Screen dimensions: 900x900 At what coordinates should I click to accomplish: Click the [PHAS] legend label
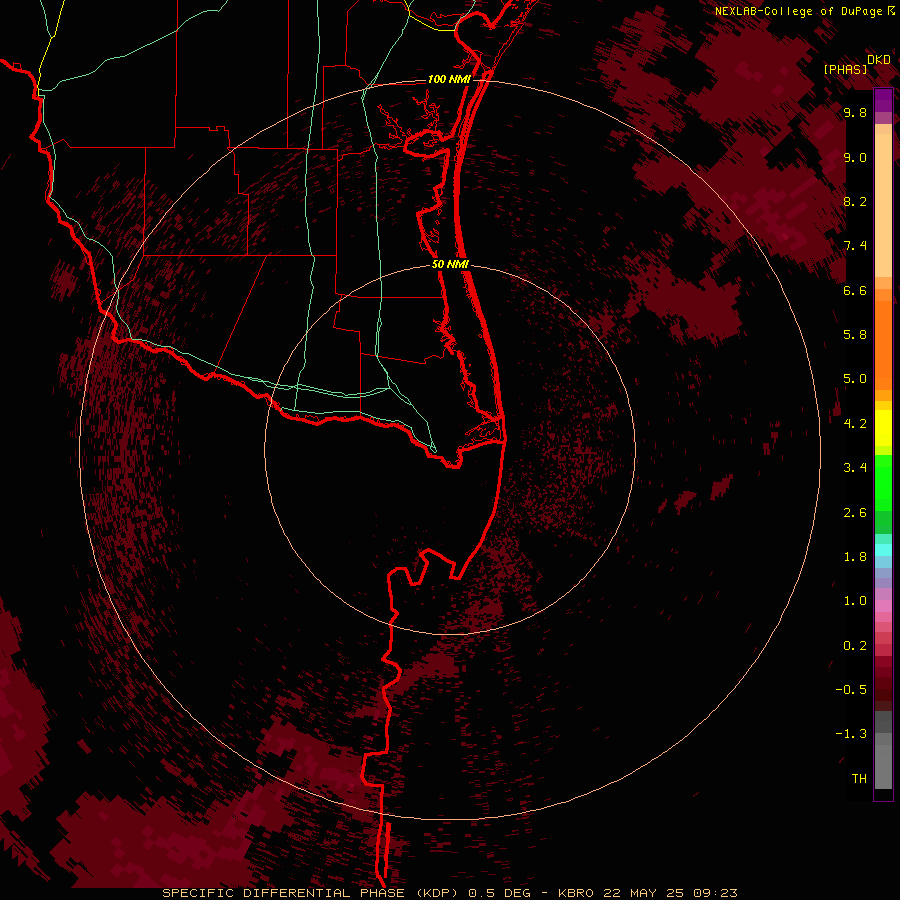tap(845, 70)
